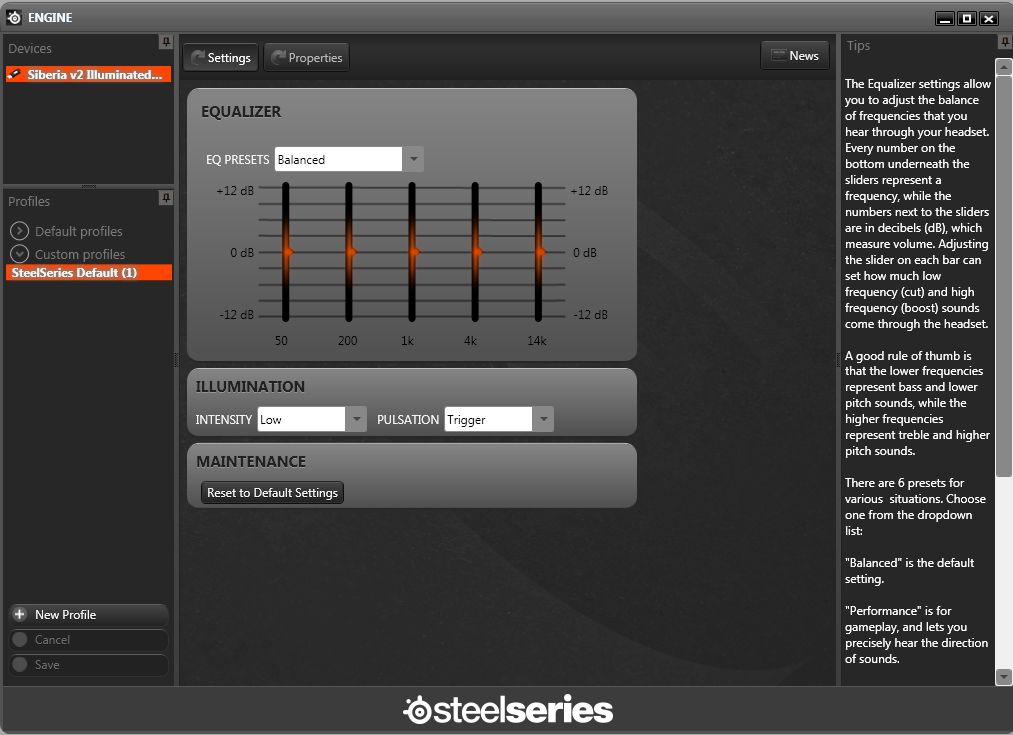Click the 50 Hz equalizer slider handle

pos(286,252)
